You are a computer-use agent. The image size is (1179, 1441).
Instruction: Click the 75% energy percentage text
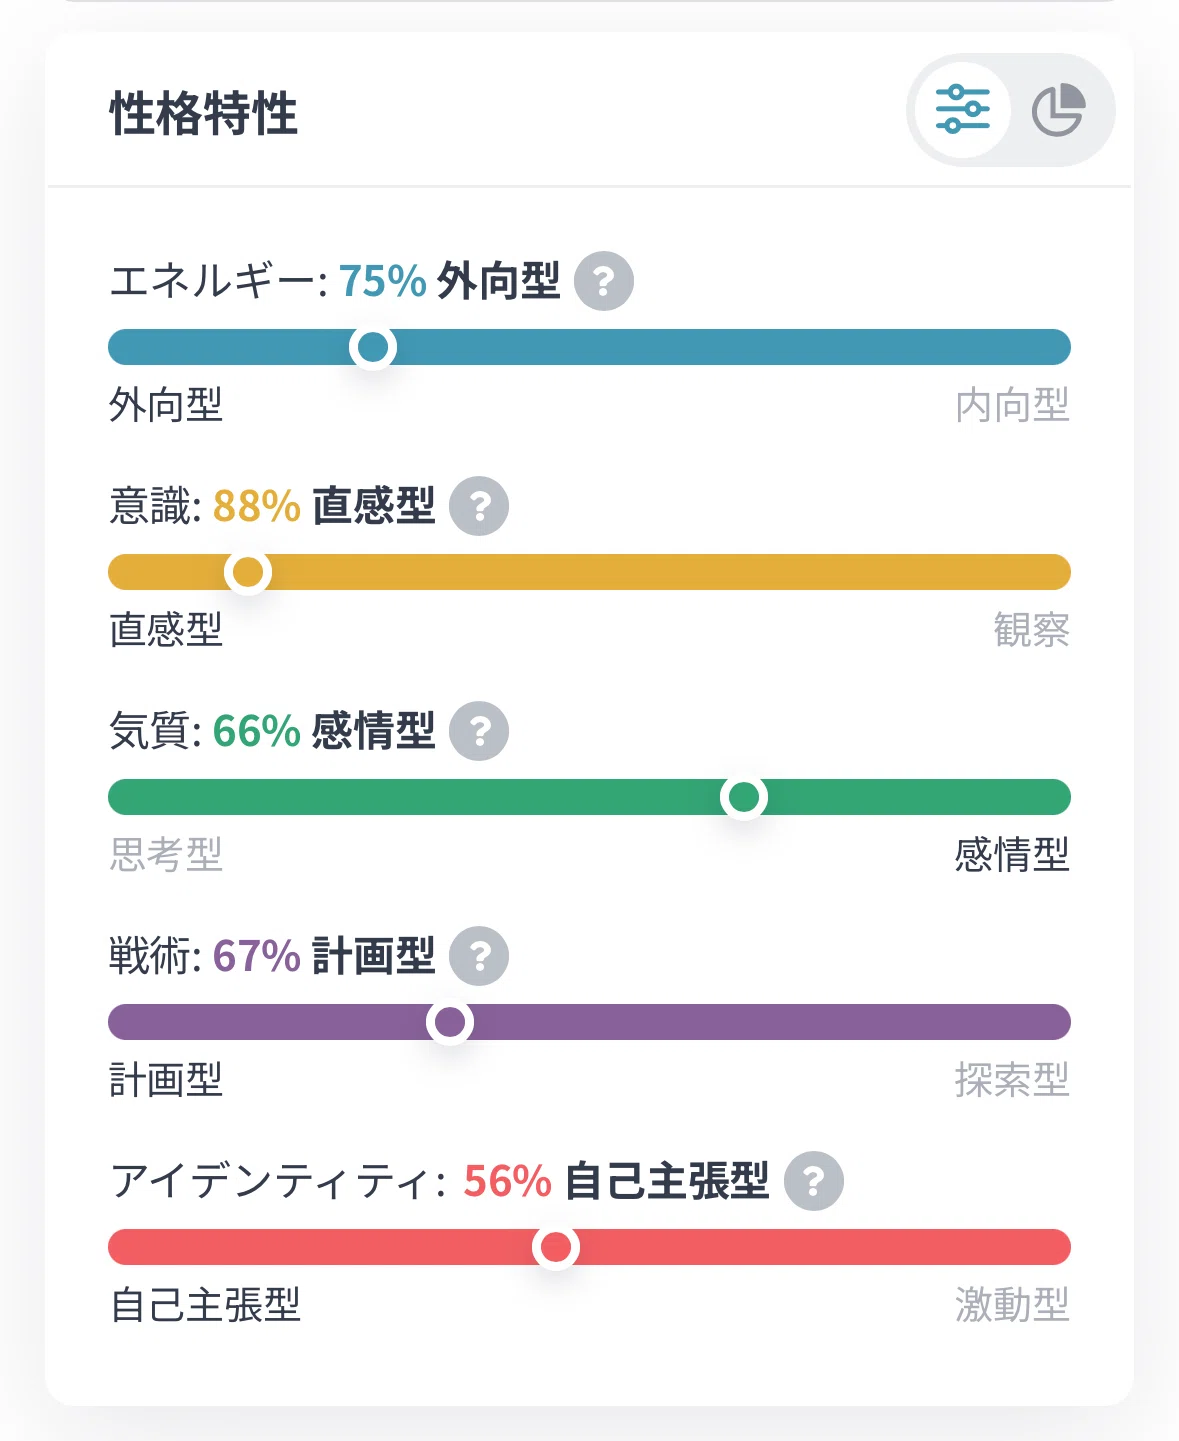point(383,281)
